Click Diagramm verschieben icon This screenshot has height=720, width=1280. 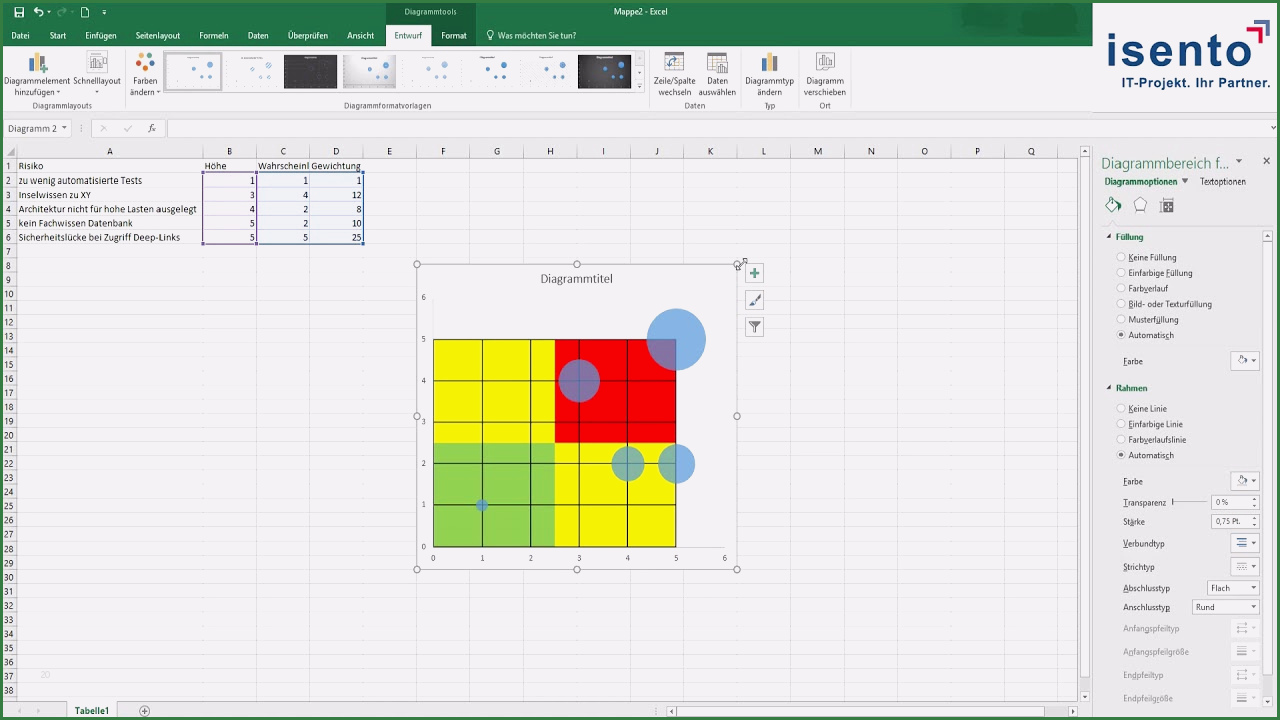click(x=825, y=66)
